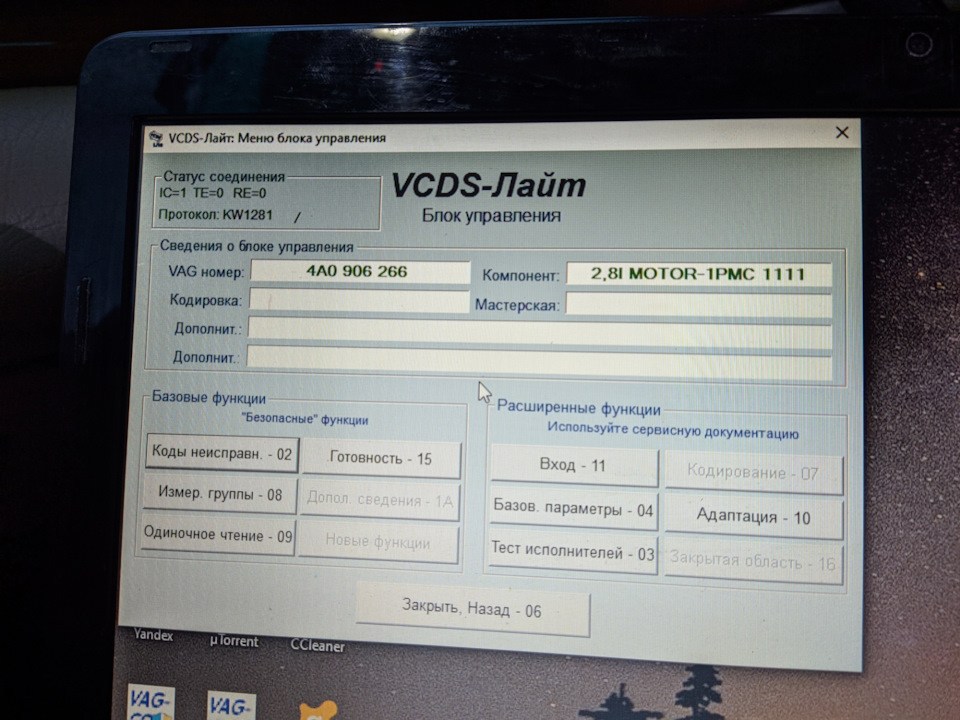Open basic settings with Базов. параметры - 04
Viewport: 960px width, 720px height.
572,510
